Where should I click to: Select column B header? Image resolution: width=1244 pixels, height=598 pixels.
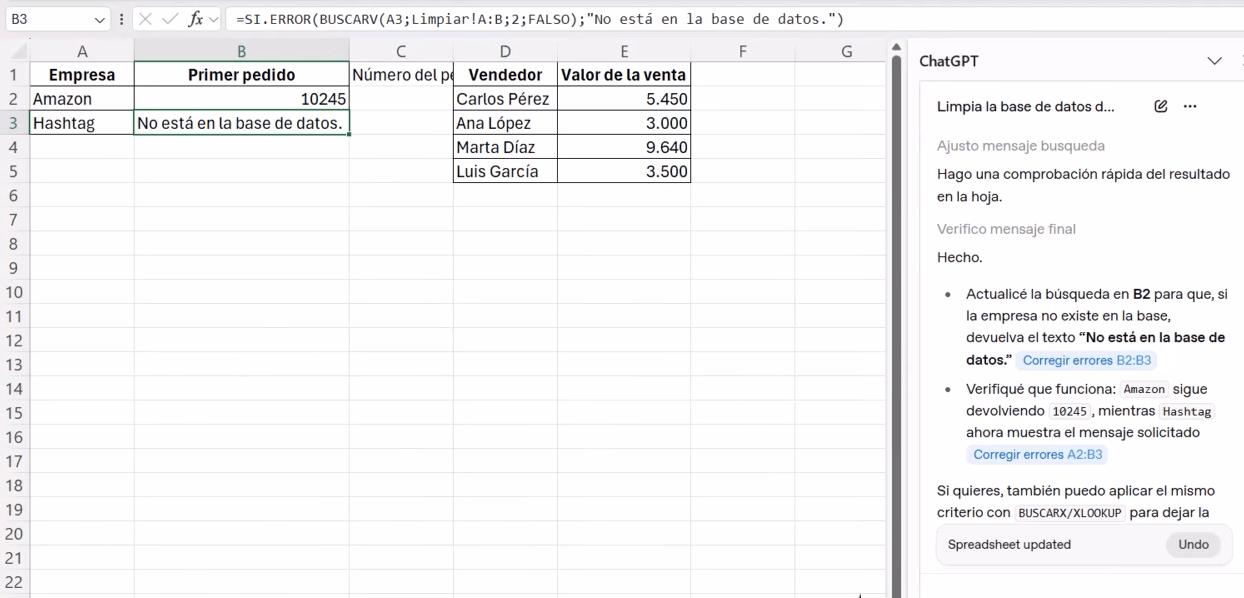[x=241, y=52]
